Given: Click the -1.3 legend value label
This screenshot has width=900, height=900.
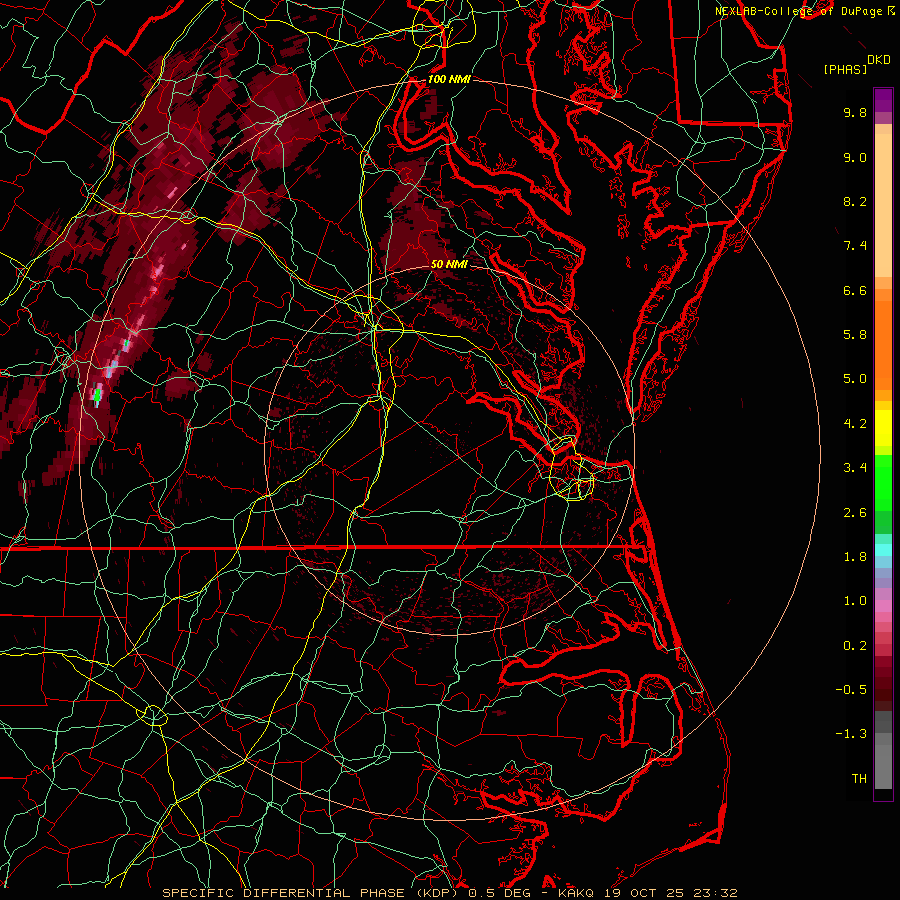Looking at the screenshot, I should [851, 734].
